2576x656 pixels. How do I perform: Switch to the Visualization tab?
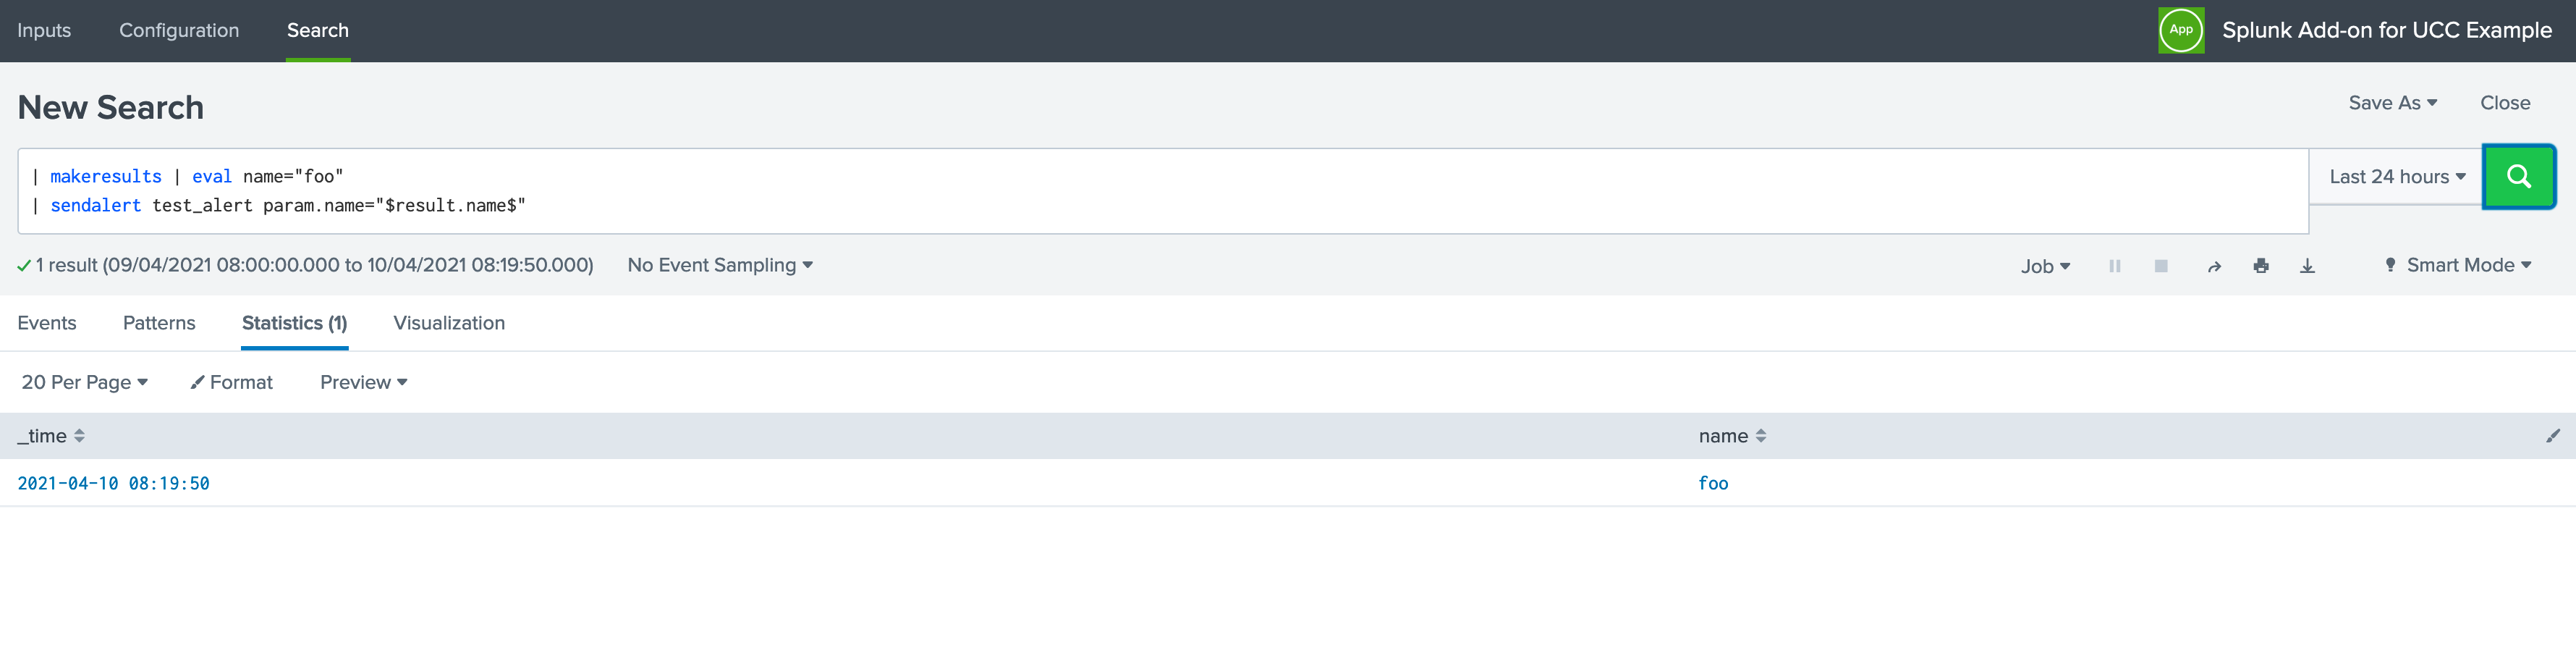pyautogui.click(x=448, y=323)
